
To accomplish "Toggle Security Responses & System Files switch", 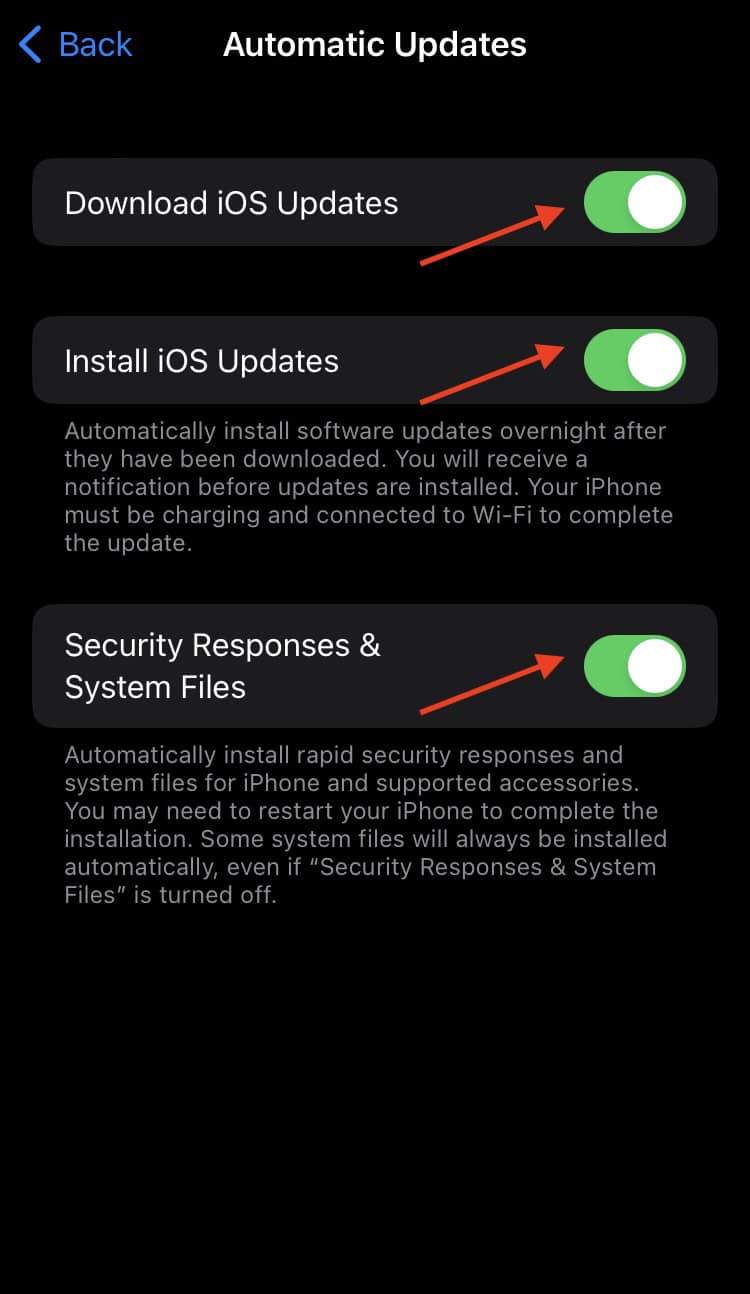I will point(635,666).
